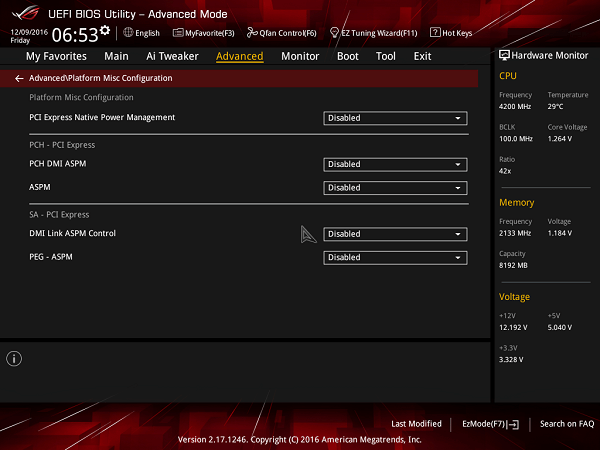Click the Ratio value 42x
The image size is (600, 450).
[505, 171]
